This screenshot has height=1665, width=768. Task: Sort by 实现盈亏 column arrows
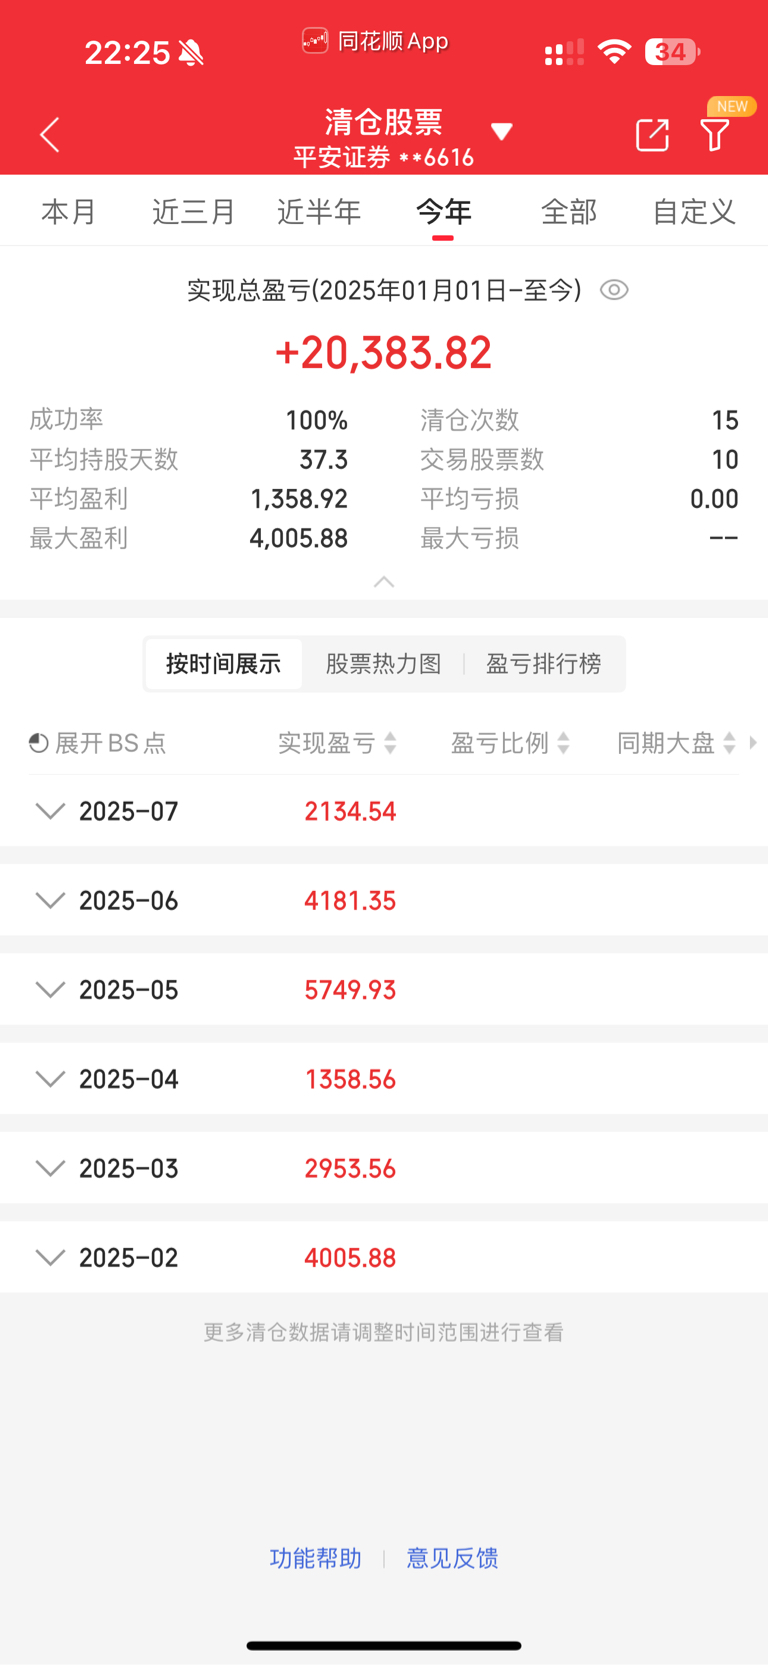[391, 743]
